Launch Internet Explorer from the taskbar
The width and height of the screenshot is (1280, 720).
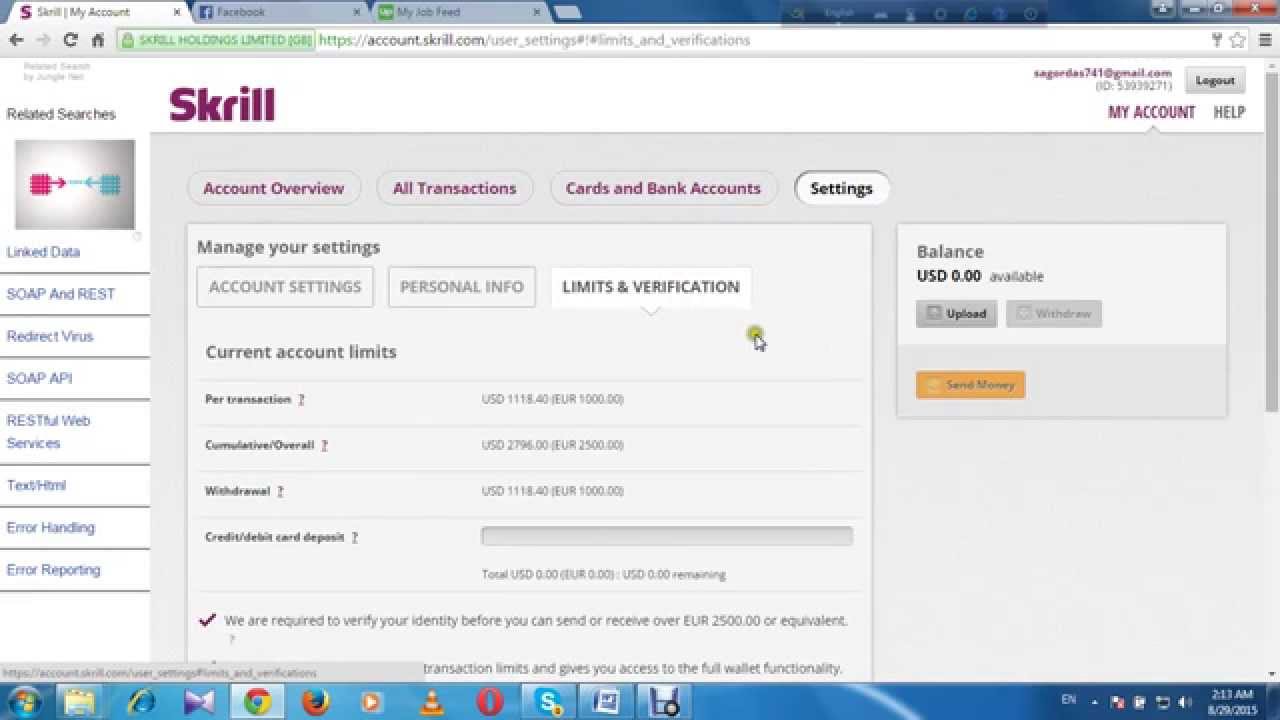(141, 702)
